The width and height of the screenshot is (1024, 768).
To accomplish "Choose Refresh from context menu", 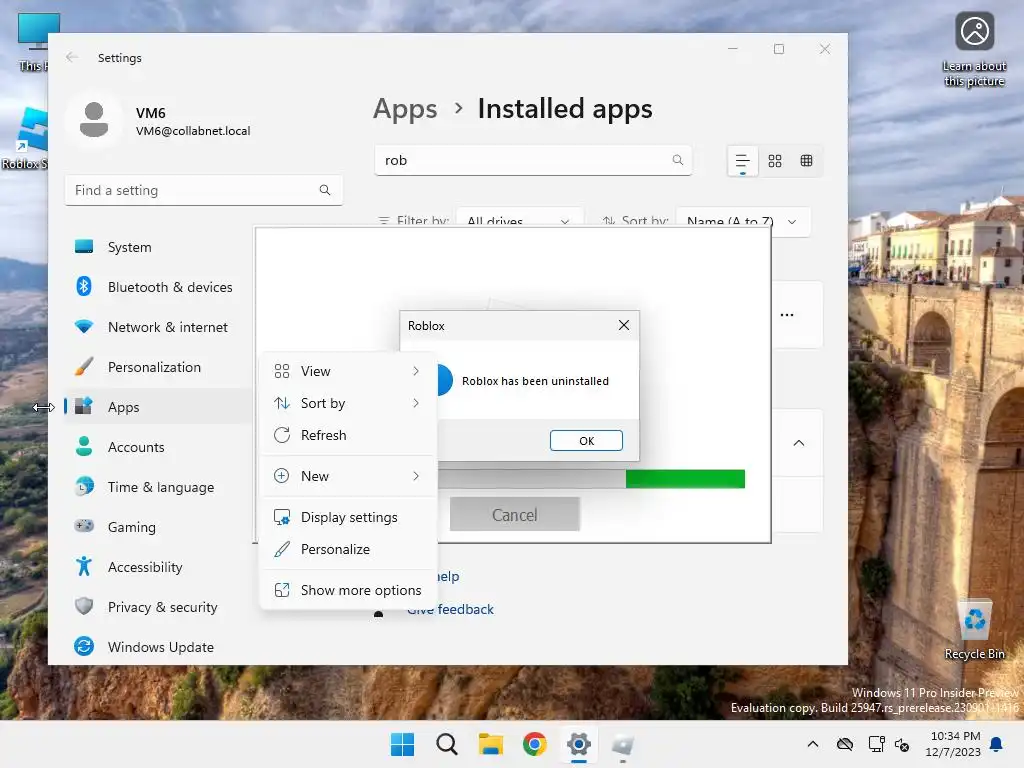I will 347,435.
